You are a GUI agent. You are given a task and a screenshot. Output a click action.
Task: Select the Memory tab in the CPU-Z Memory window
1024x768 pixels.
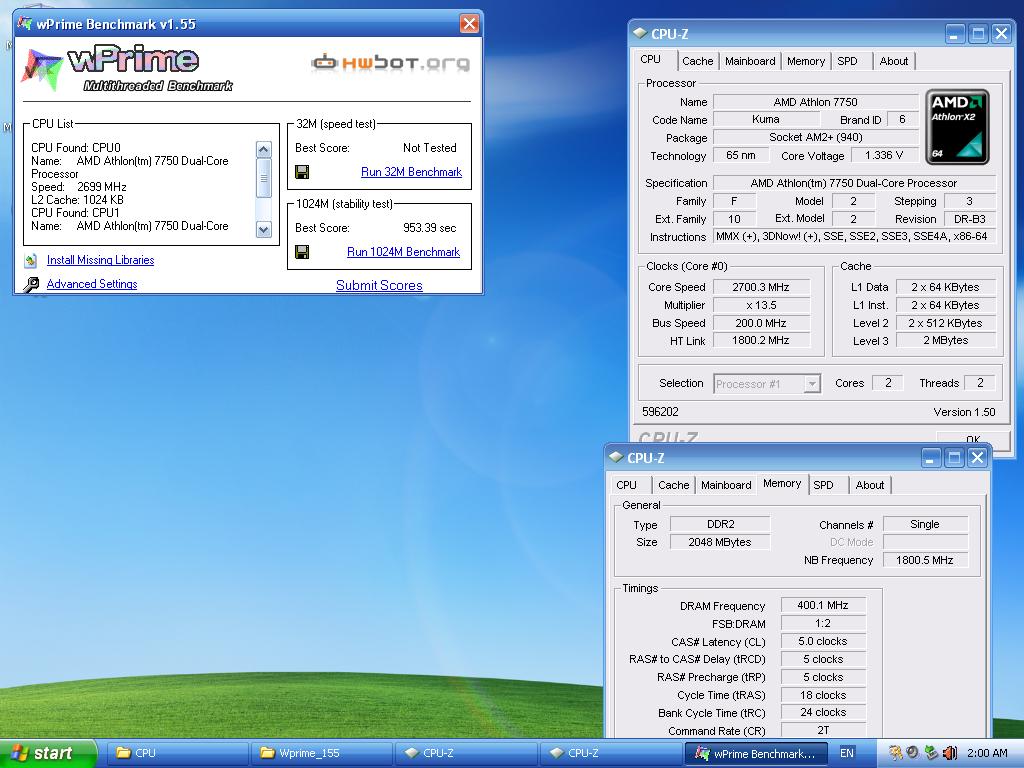pyautogui.click(x=782, y=483)
